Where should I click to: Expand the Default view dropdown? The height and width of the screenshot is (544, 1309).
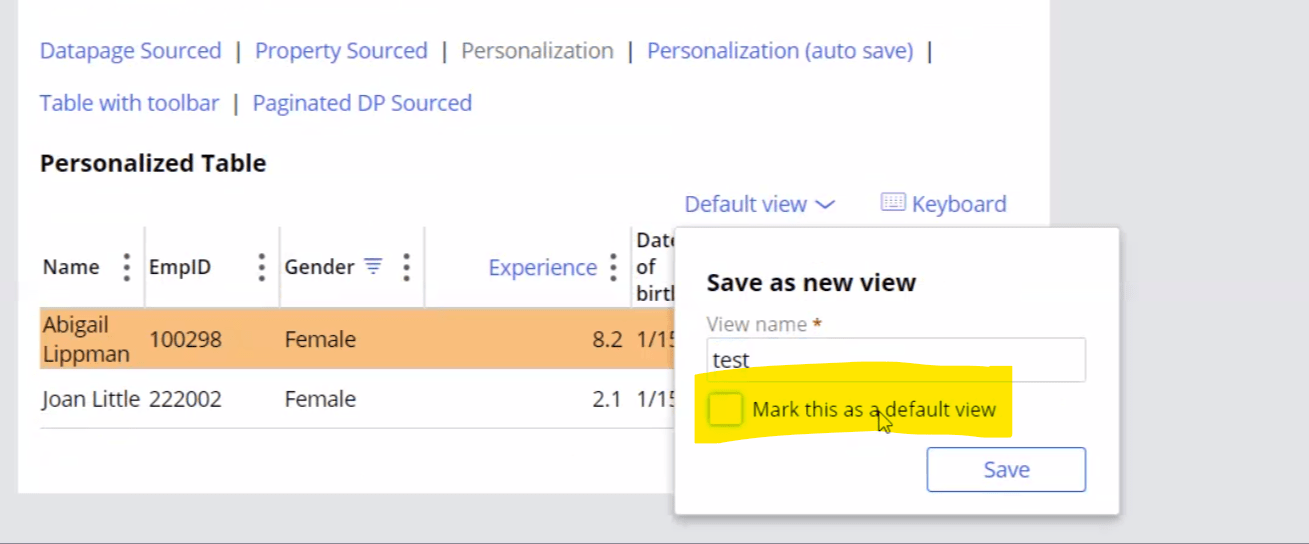pyautogui.click(x=759, y=204)
